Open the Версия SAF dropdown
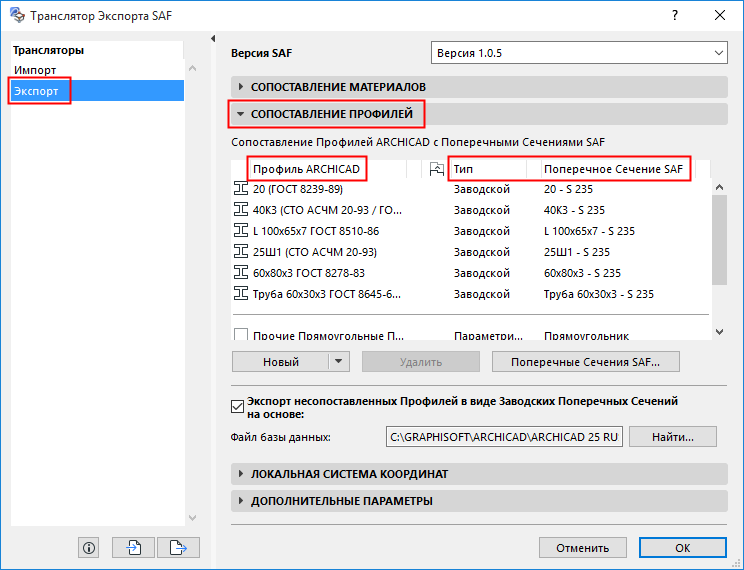The height and width of the screenshot is (570, 744). coord(579,53)
